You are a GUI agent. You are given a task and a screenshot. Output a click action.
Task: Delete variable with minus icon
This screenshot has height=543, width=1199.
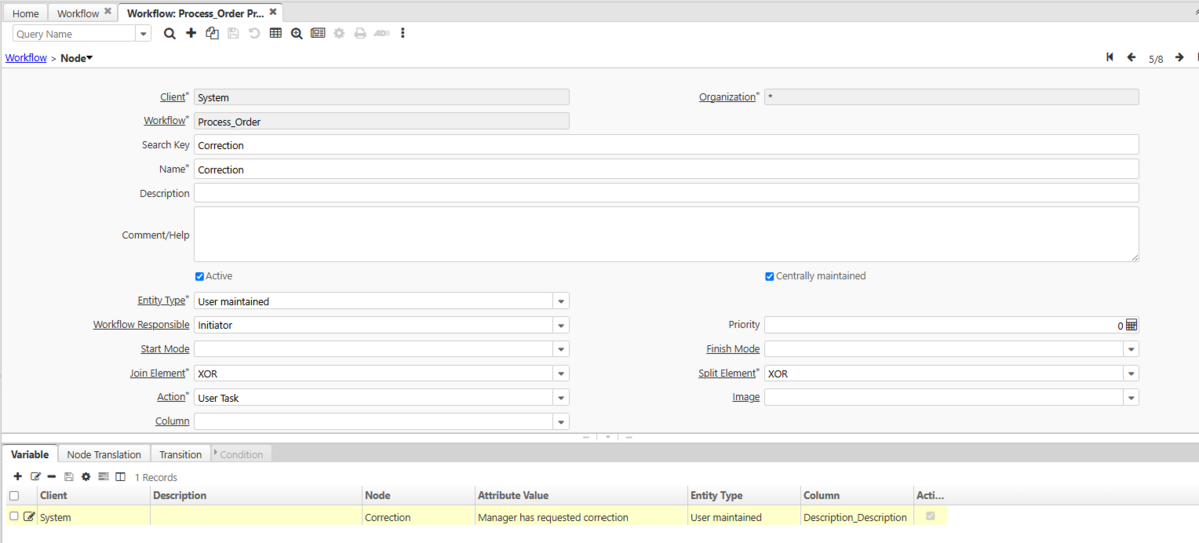51,477
